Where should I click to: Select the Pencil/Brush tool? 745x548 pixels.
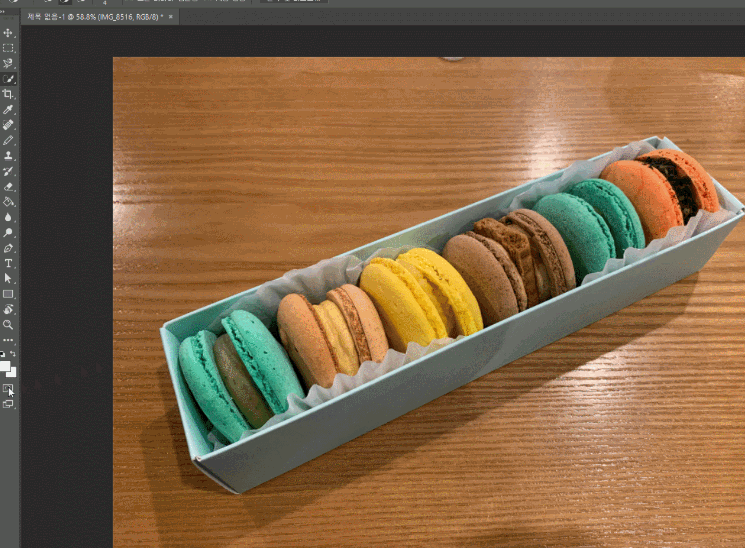[8, 140]
